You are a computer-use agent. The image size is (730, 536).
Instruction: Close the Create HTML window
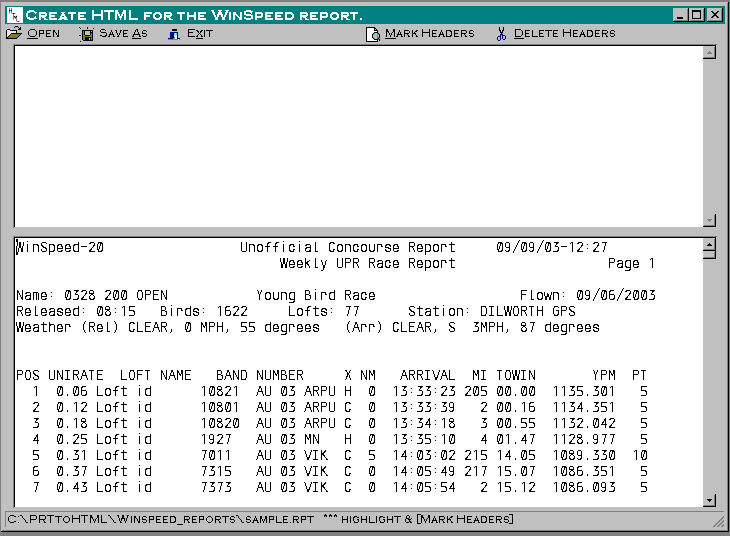tap(715, 15)
